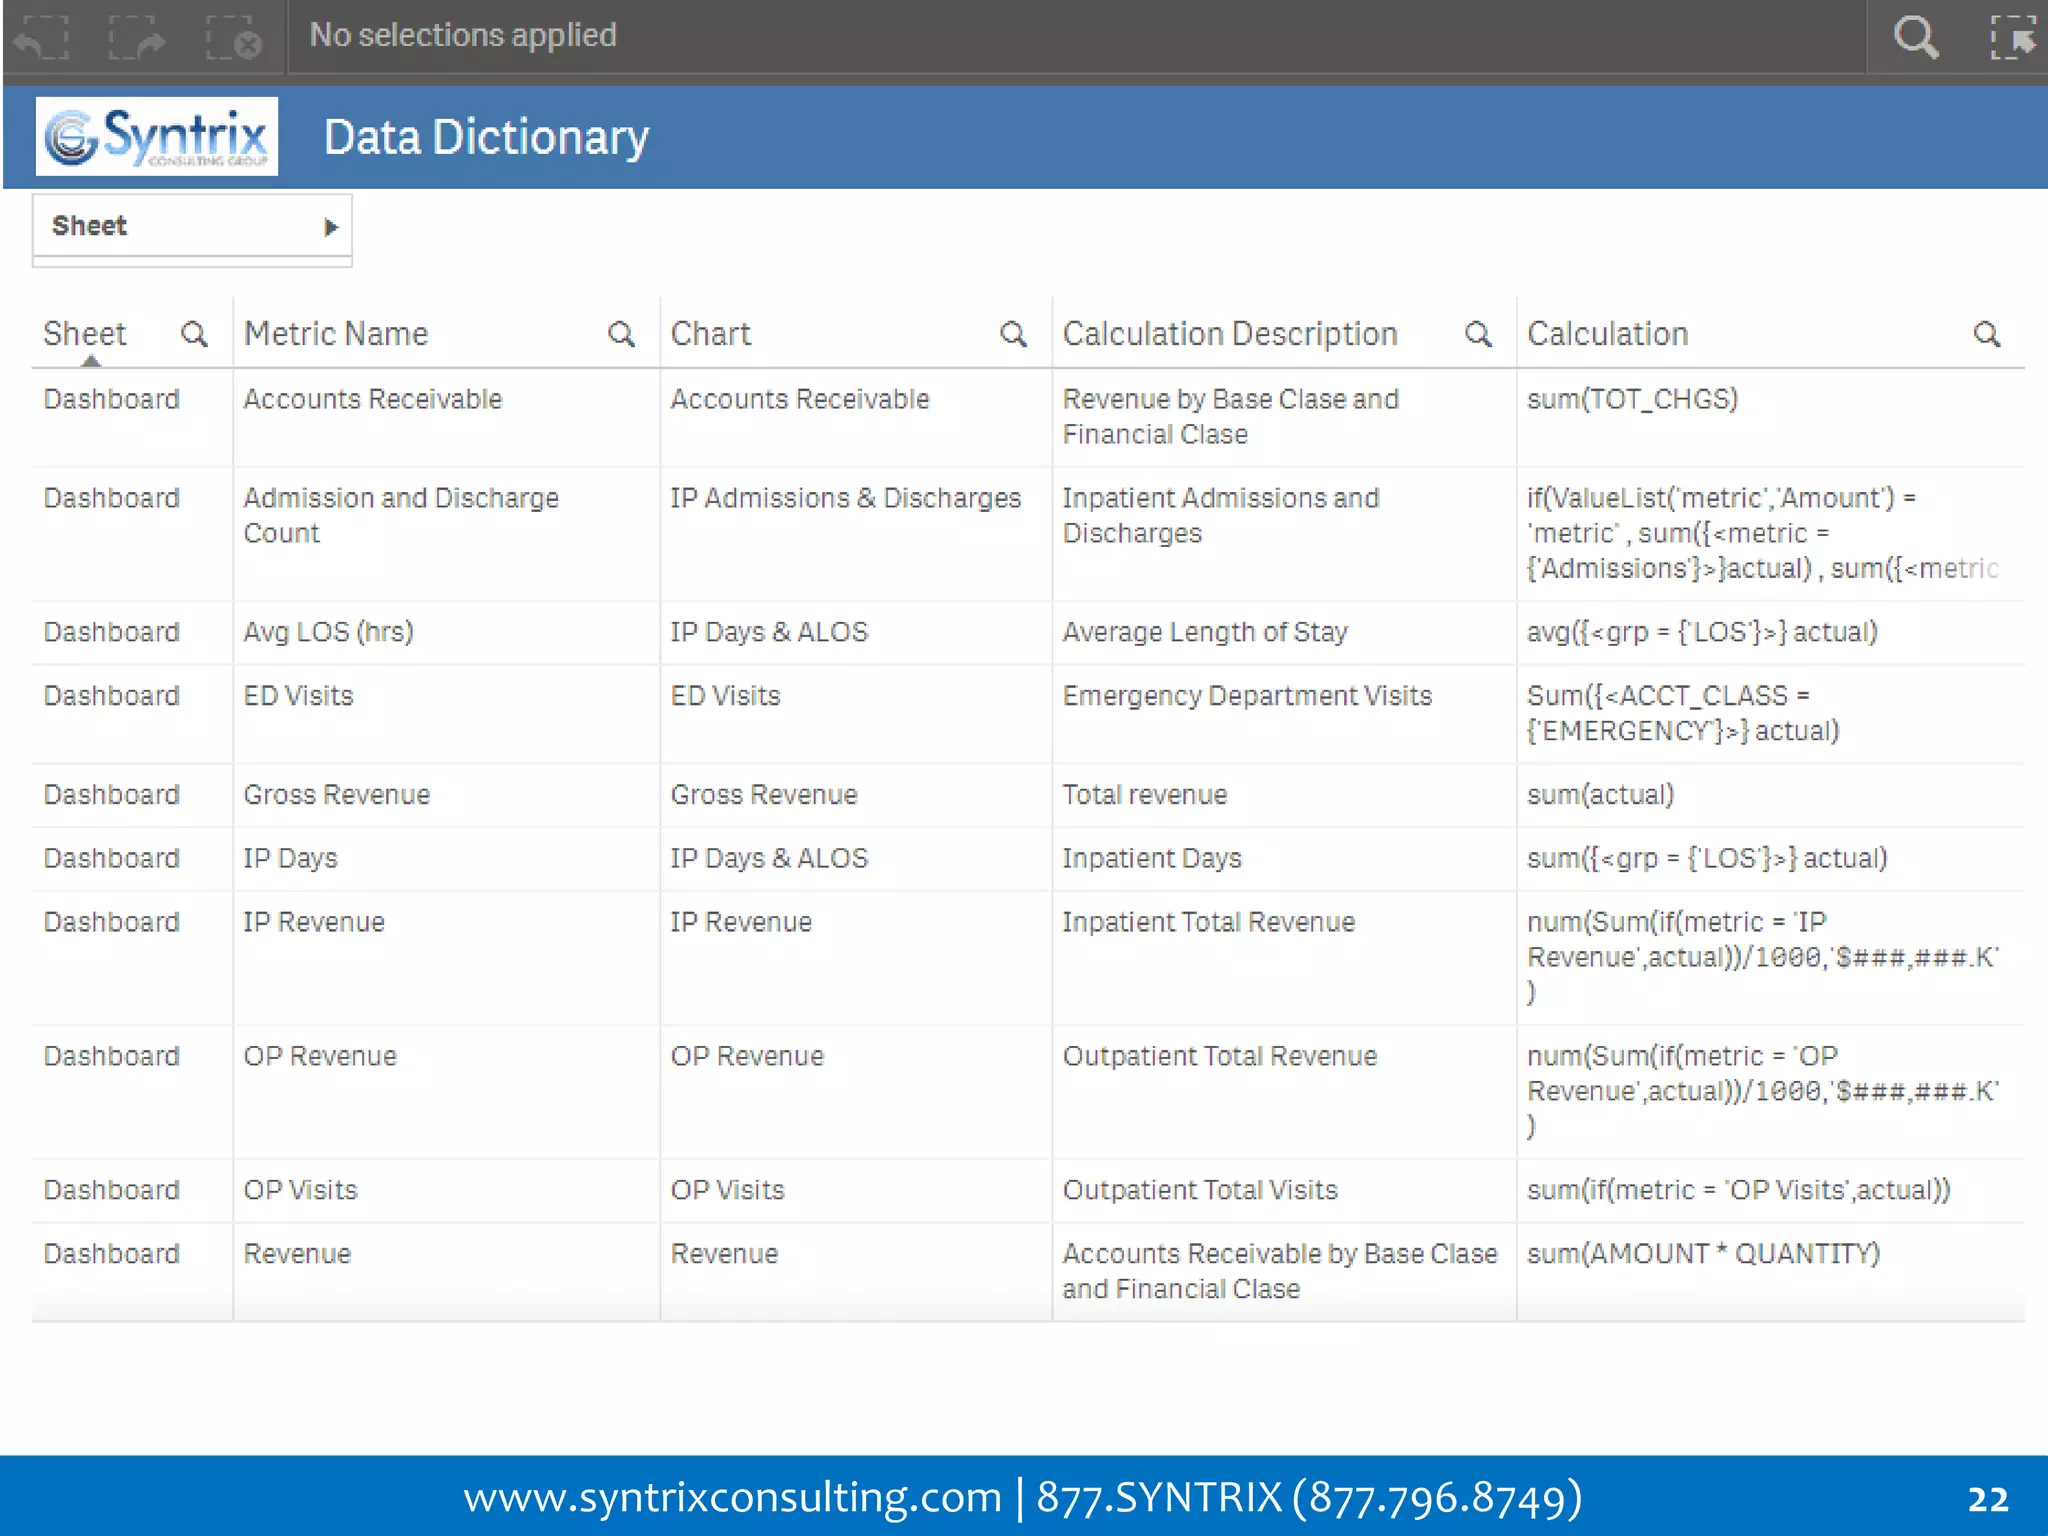Select the Accounts Receivable metric cell

click(x=372, y=399)
